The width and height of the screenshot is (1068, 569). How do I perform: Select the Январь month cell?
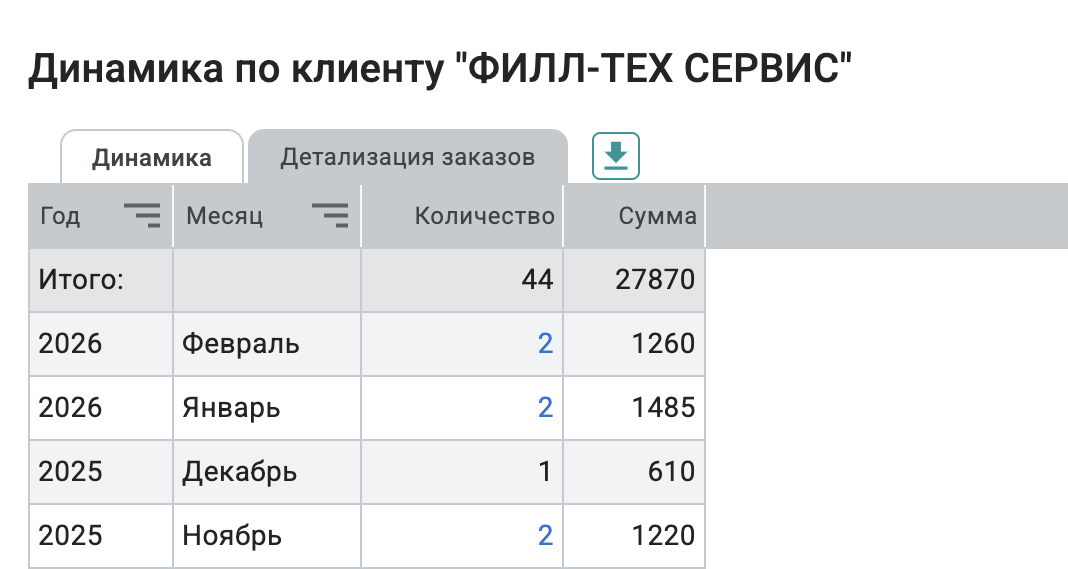[x=231, y=408]
